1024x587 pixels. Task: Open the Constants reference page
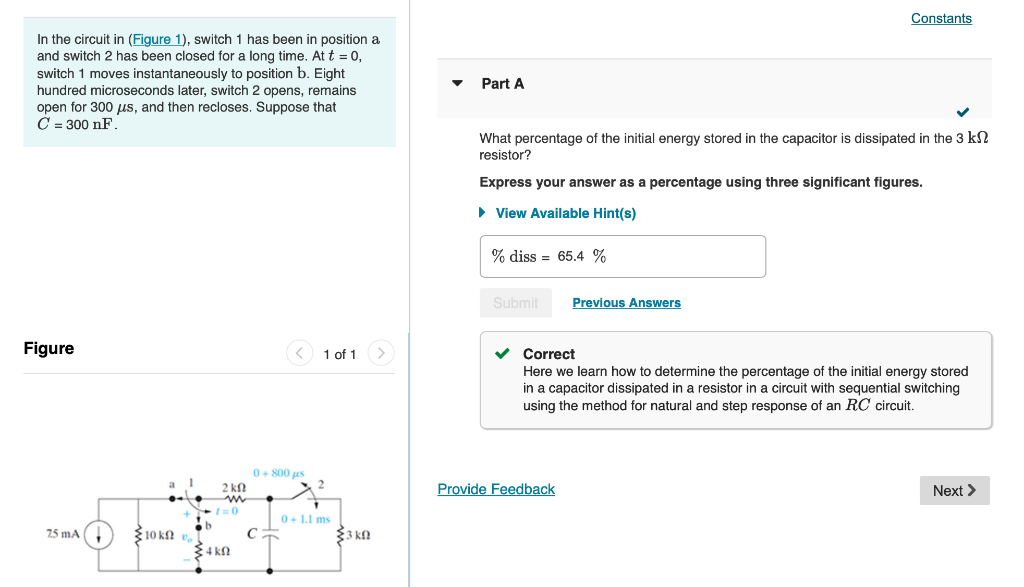(x=940, y=18)
